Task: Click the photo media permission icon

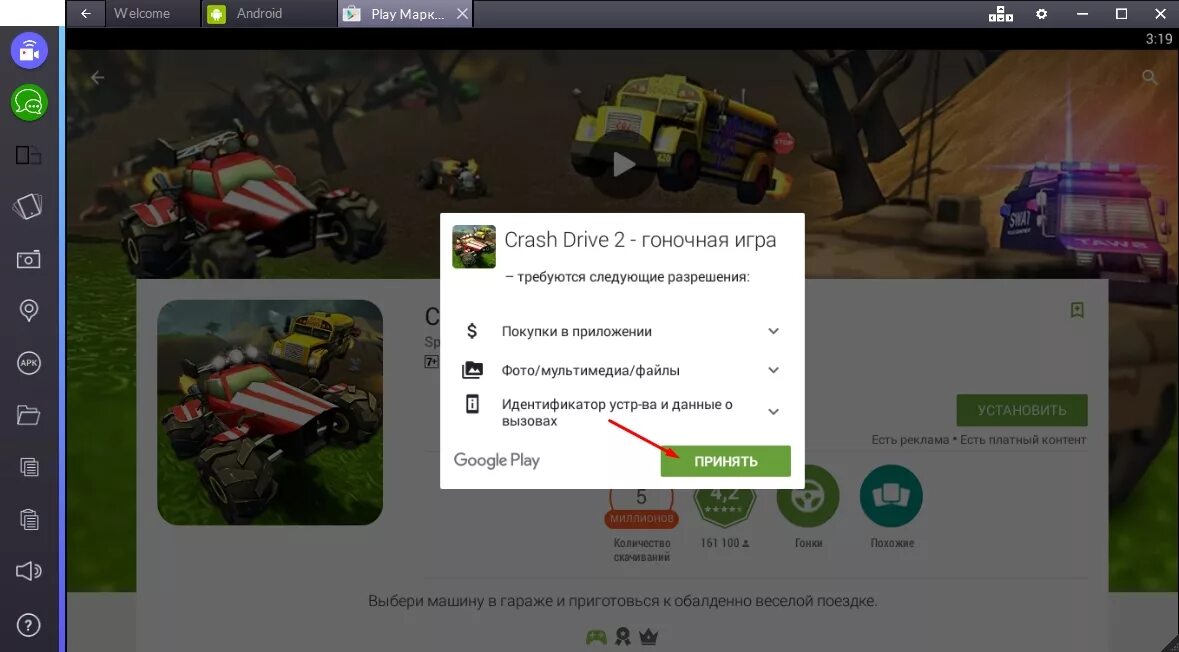Action: click(x=472, y=370)
